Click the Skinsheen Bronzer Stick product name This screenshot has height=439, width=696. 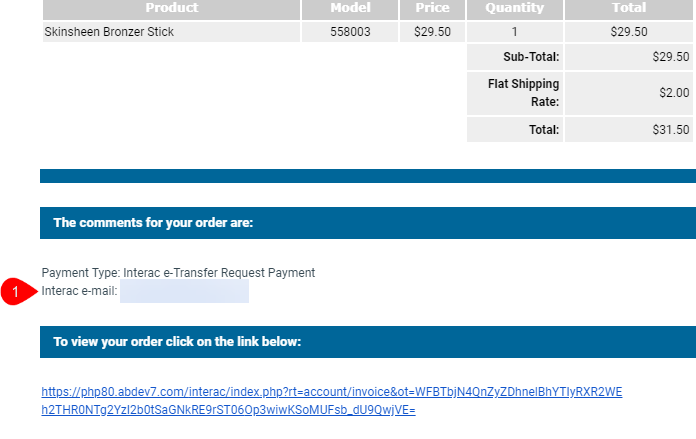[109, 32]
